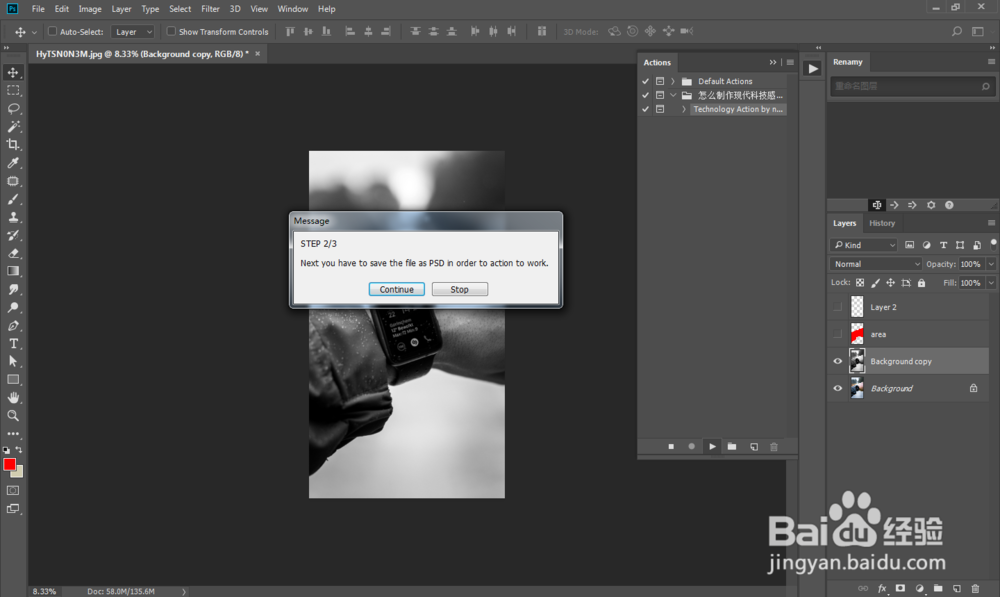Select the Eyedropper tool
This screenshot has height=597, width=1000.
tap(13, 163)
